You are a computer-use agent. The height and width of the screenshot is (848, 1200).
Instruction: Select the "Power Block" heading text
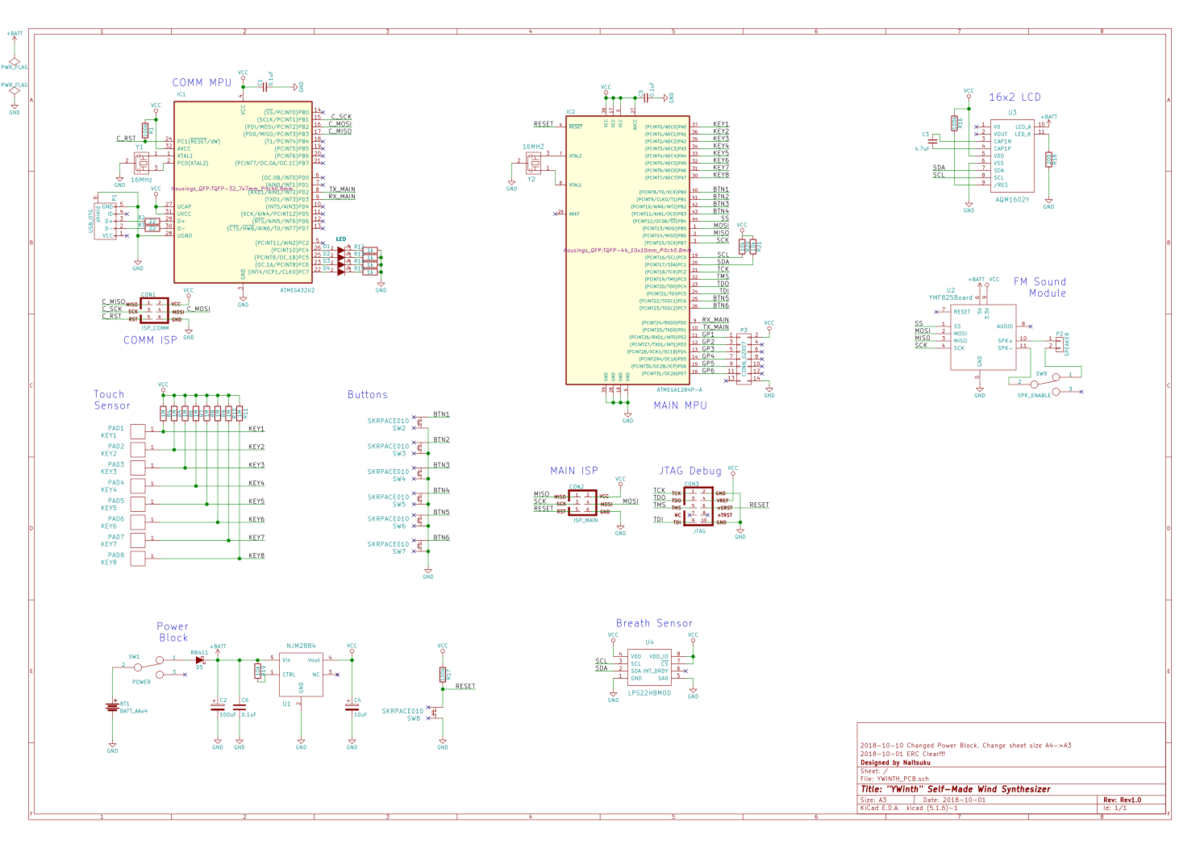pyautogui.click(x=173, y=632)
